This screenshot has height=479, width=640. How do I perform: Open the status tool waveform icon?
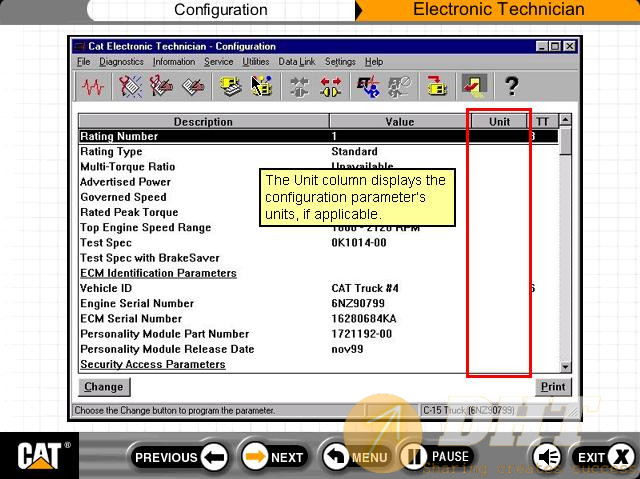(93, 86)
